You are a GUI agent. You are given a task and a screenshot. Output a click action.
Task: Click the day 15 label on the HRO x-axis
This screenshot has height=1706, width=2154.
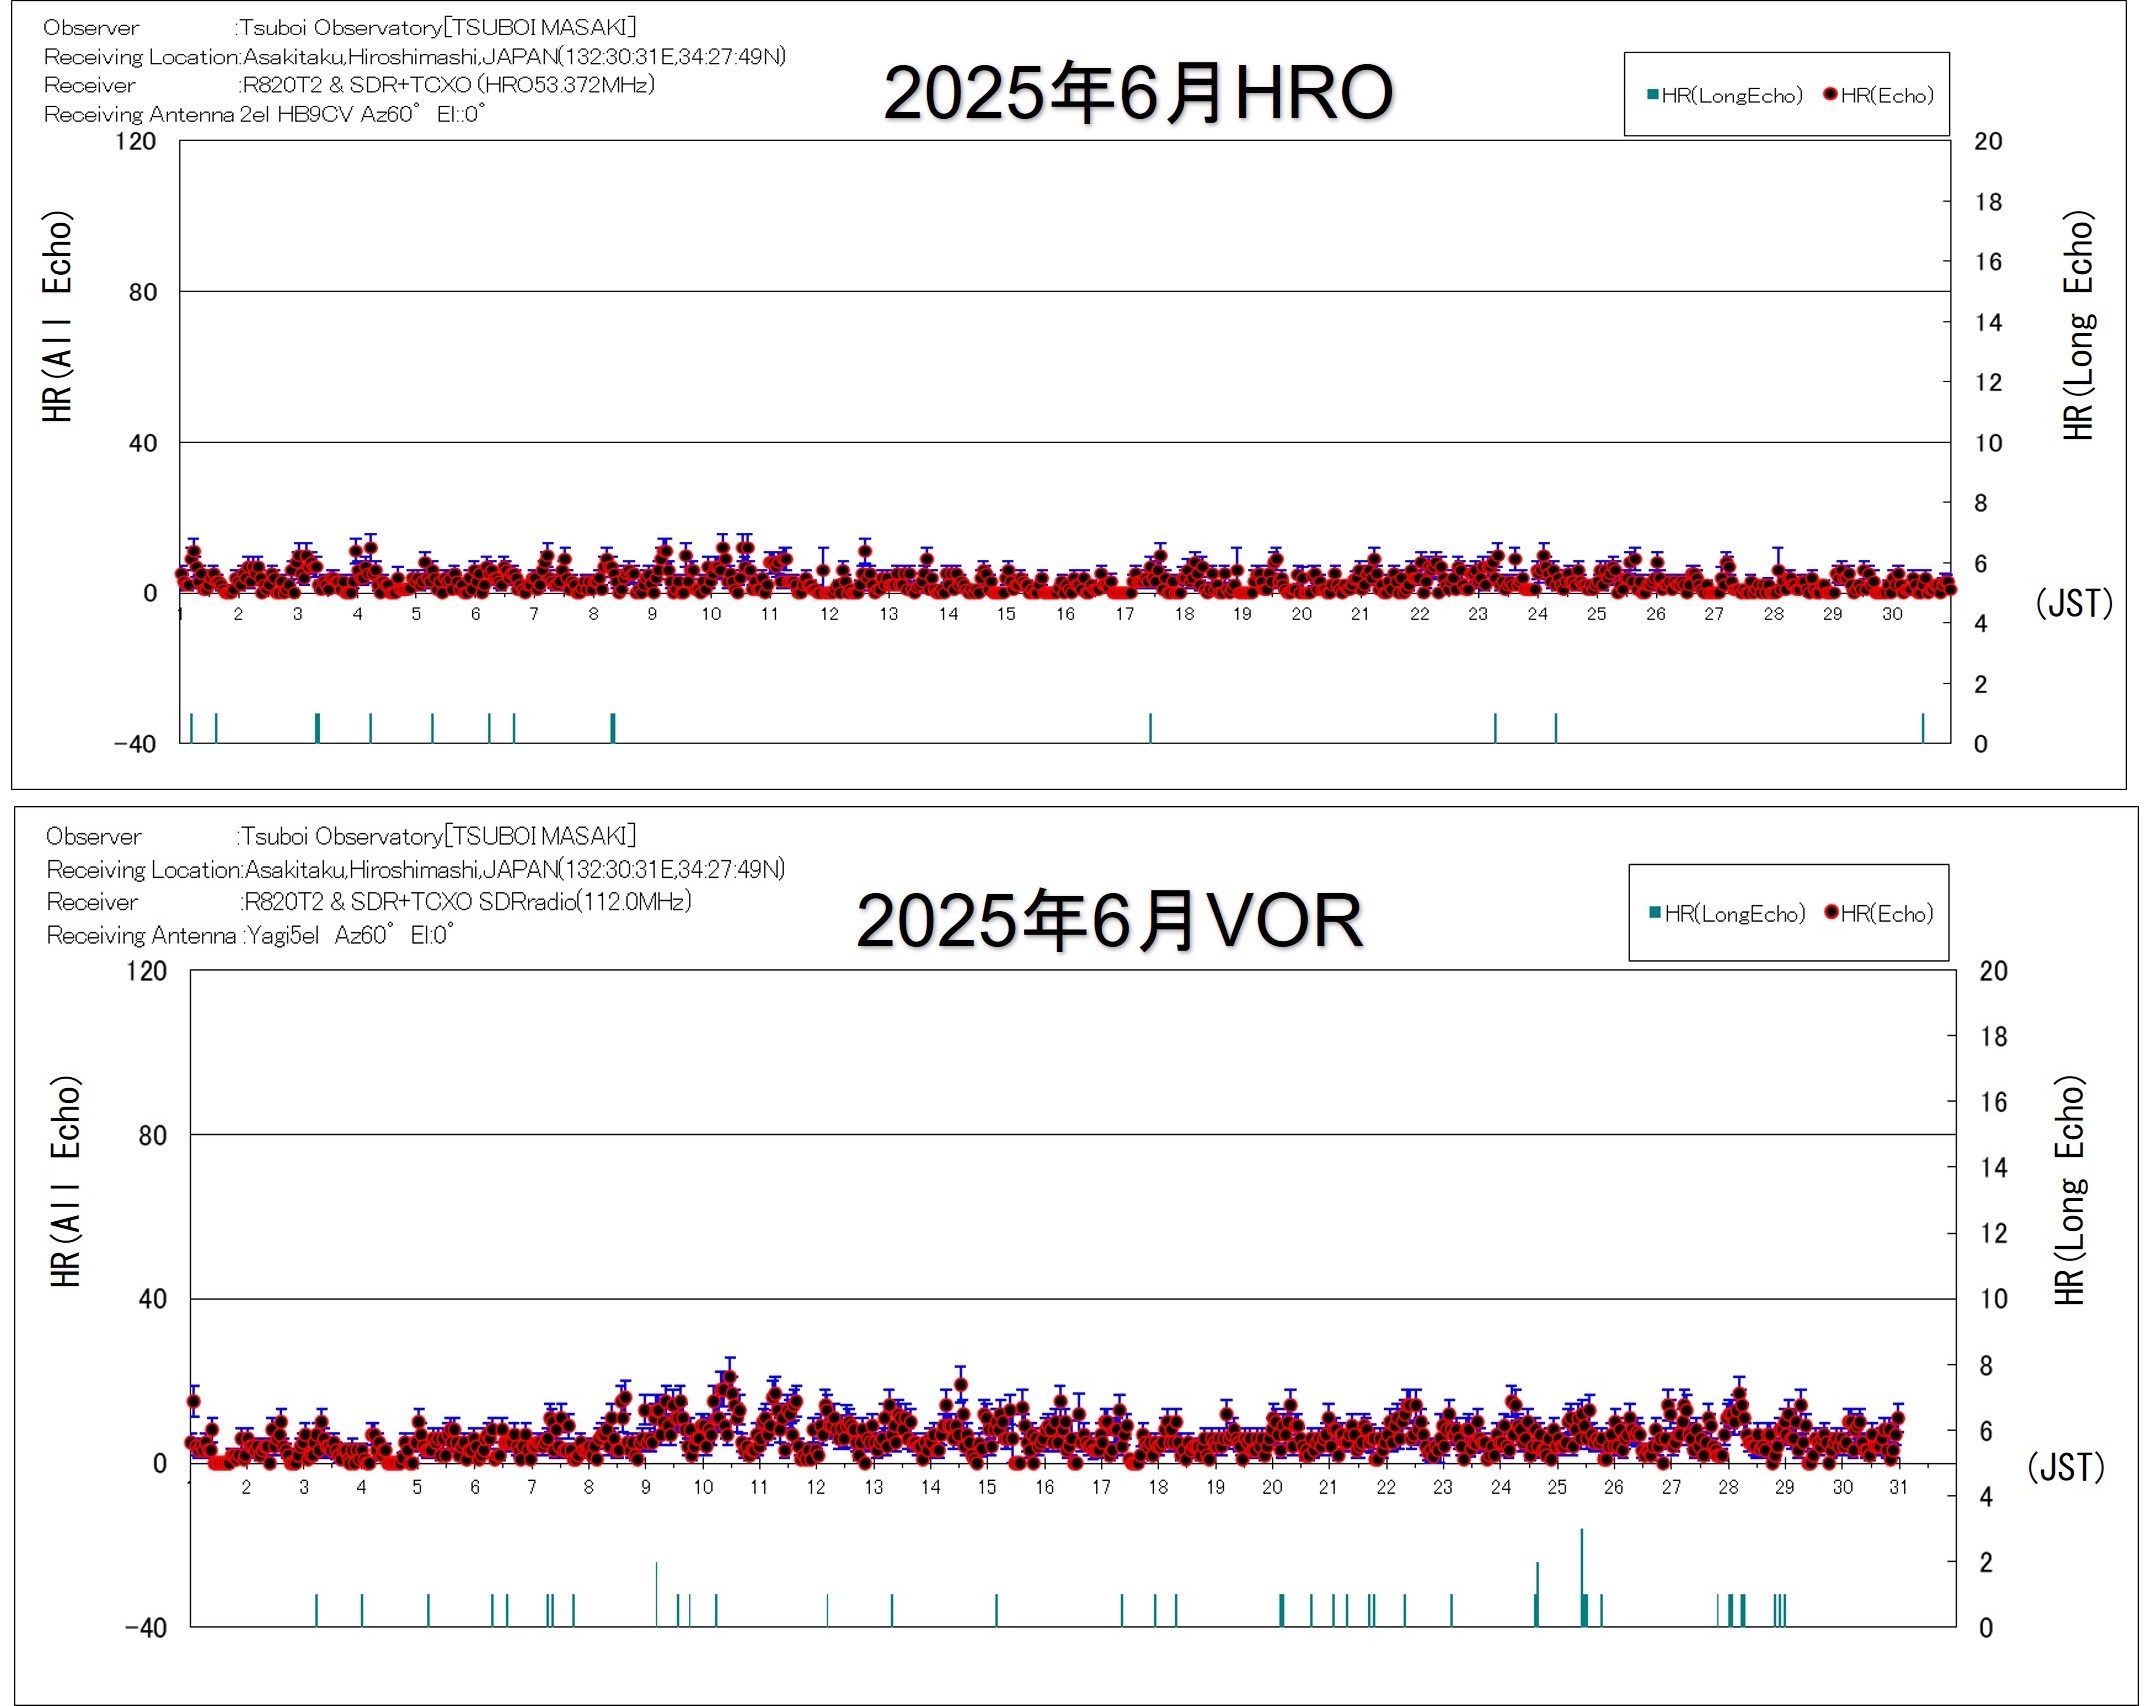[1006, 614]
